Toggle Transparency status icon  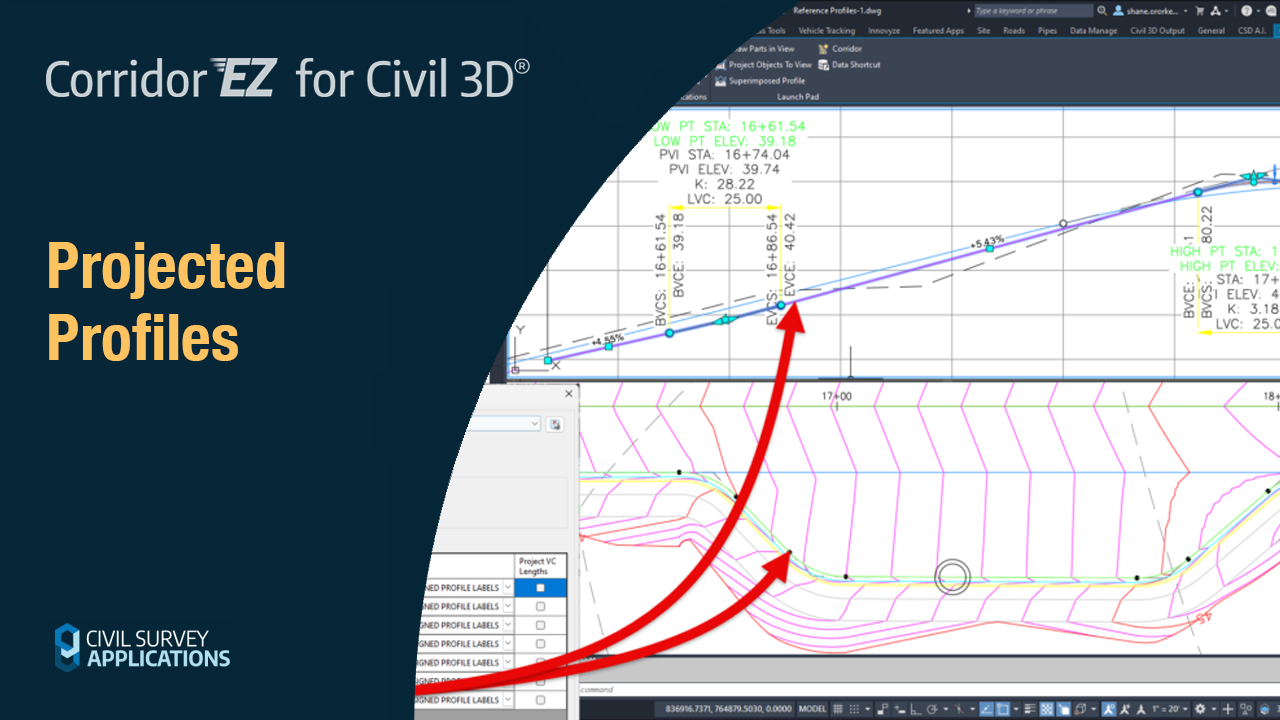tap(1046, 709)
